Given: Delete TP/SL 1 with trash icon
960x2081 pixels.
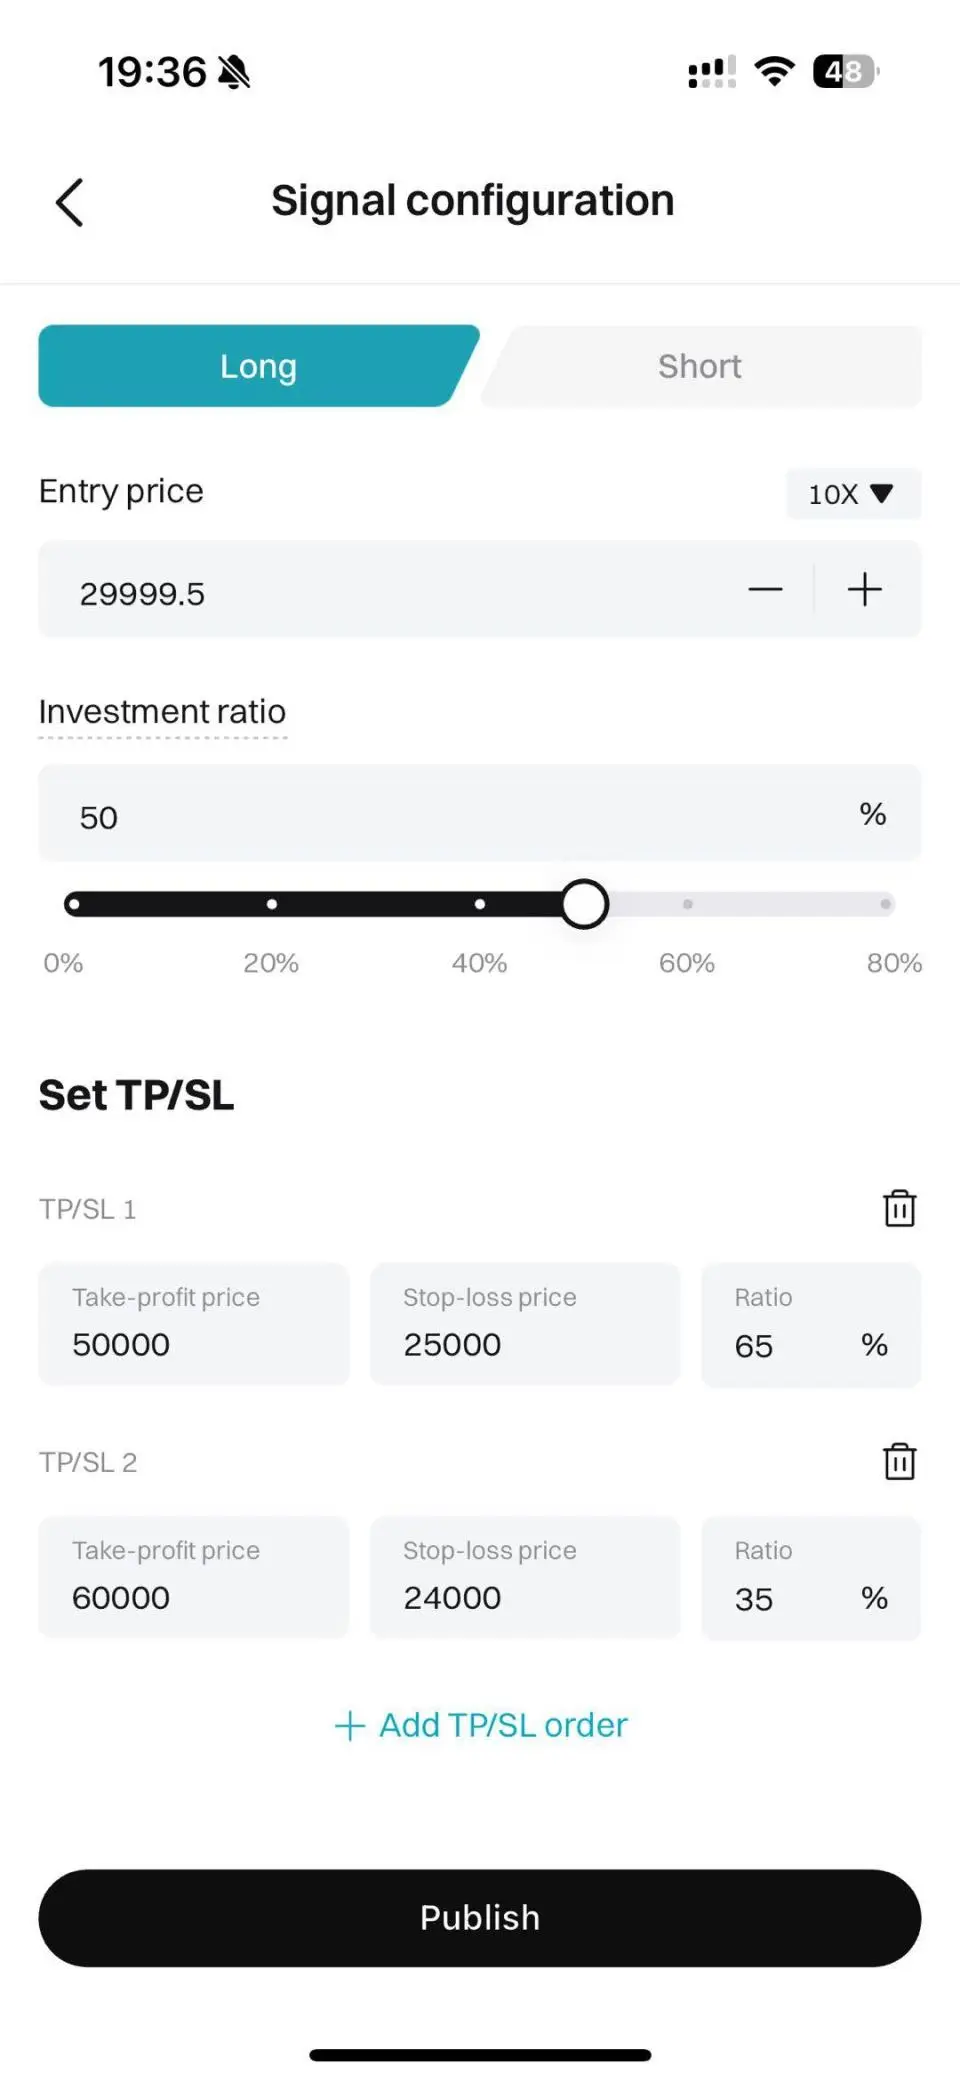Looking at the screenshot, I should point(899,1208).
